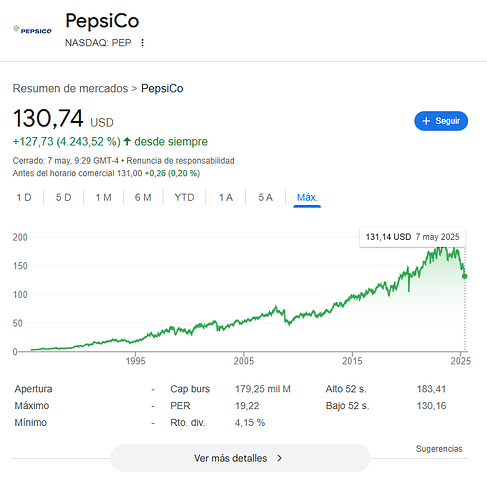Image resolution: width=487 pixels, height=500 pixels.
Task: Switch to the 5 D range
Action: click(x=63, y=197)
